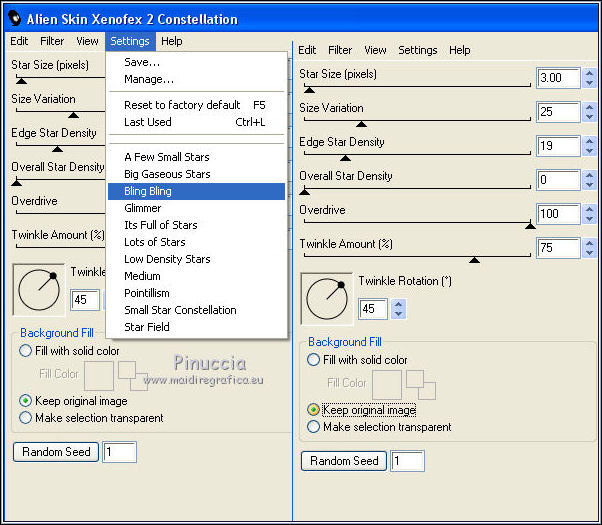
Task: Select right panel Fill with solid color radio
Action: tap(313, 360)
